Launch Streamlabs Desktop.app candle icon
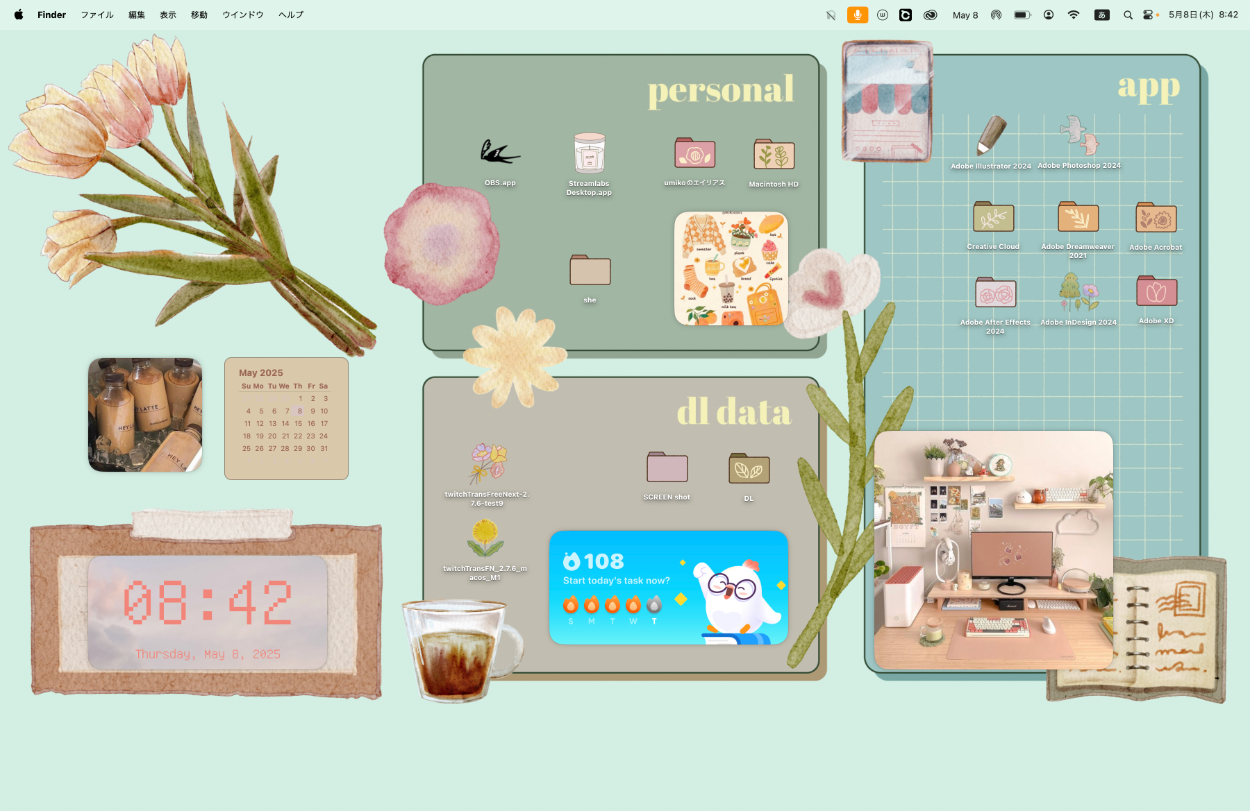Viewport: 1250px width, 811px height. [x=589, y=154]
